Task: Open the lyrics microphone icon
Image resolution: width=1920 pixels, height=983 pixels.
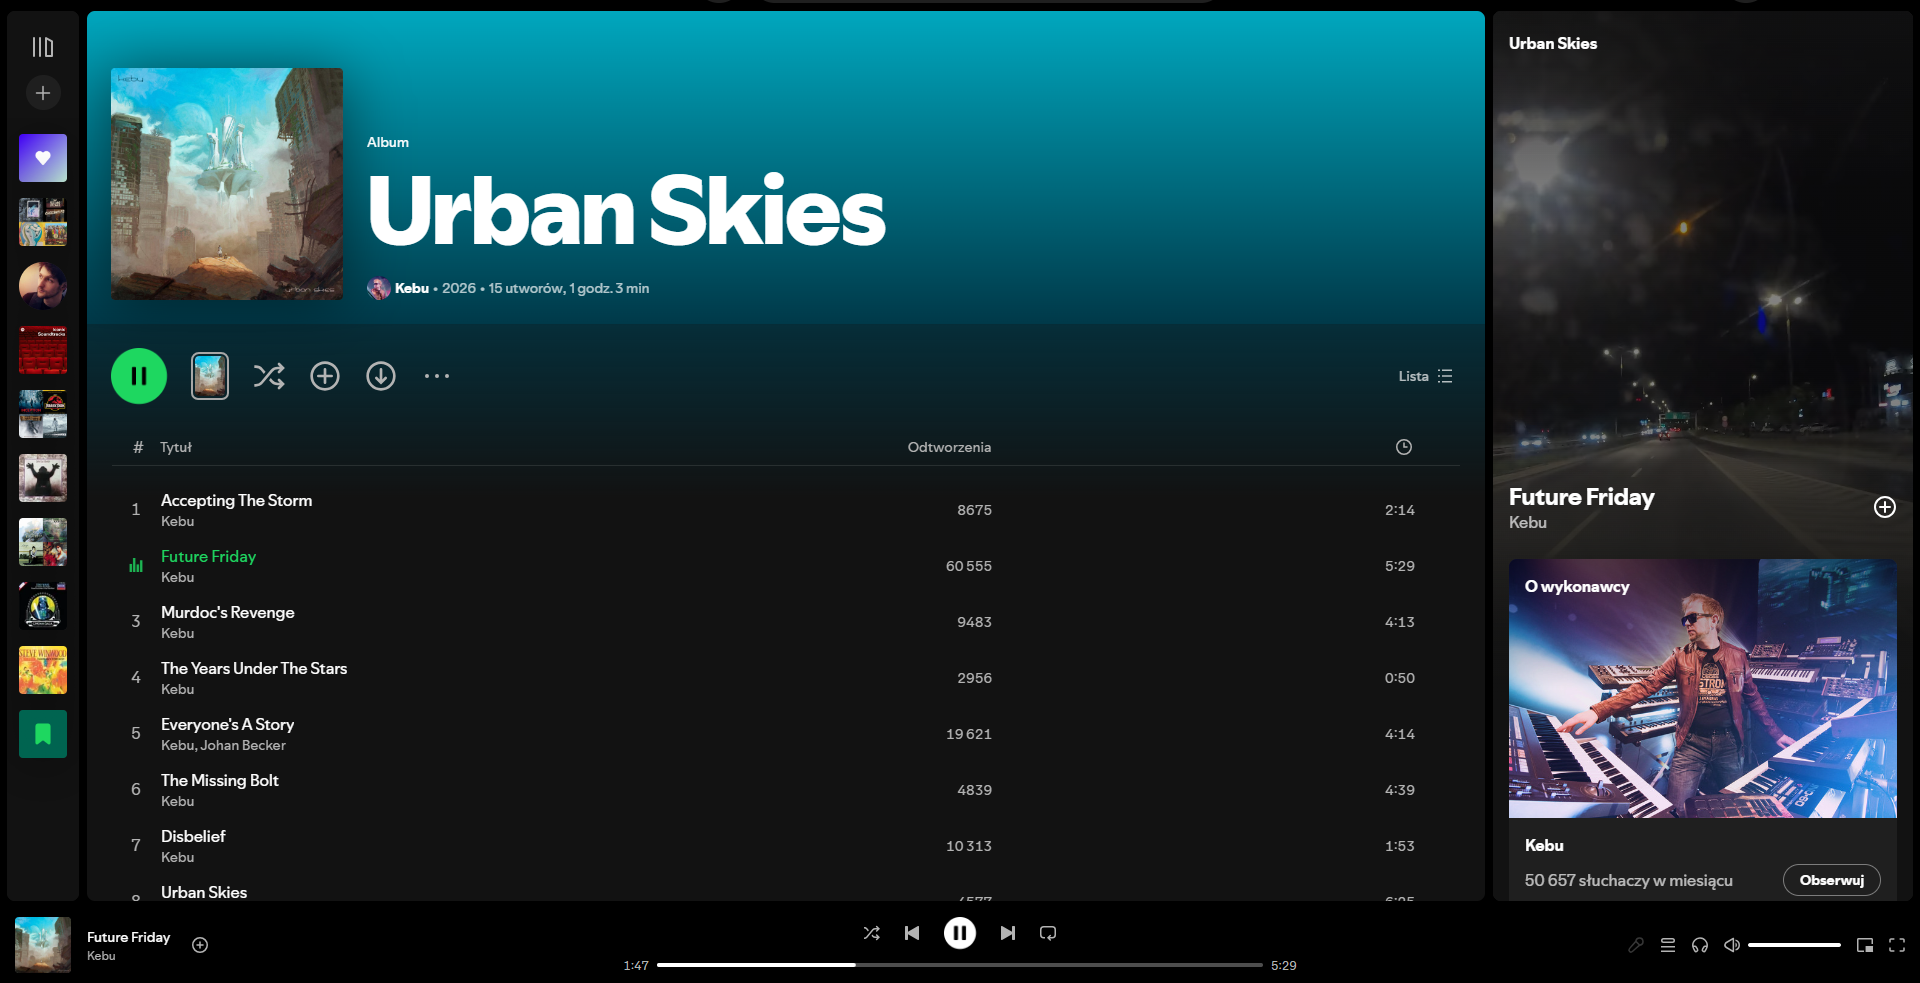Action: tap(1636, 945)
